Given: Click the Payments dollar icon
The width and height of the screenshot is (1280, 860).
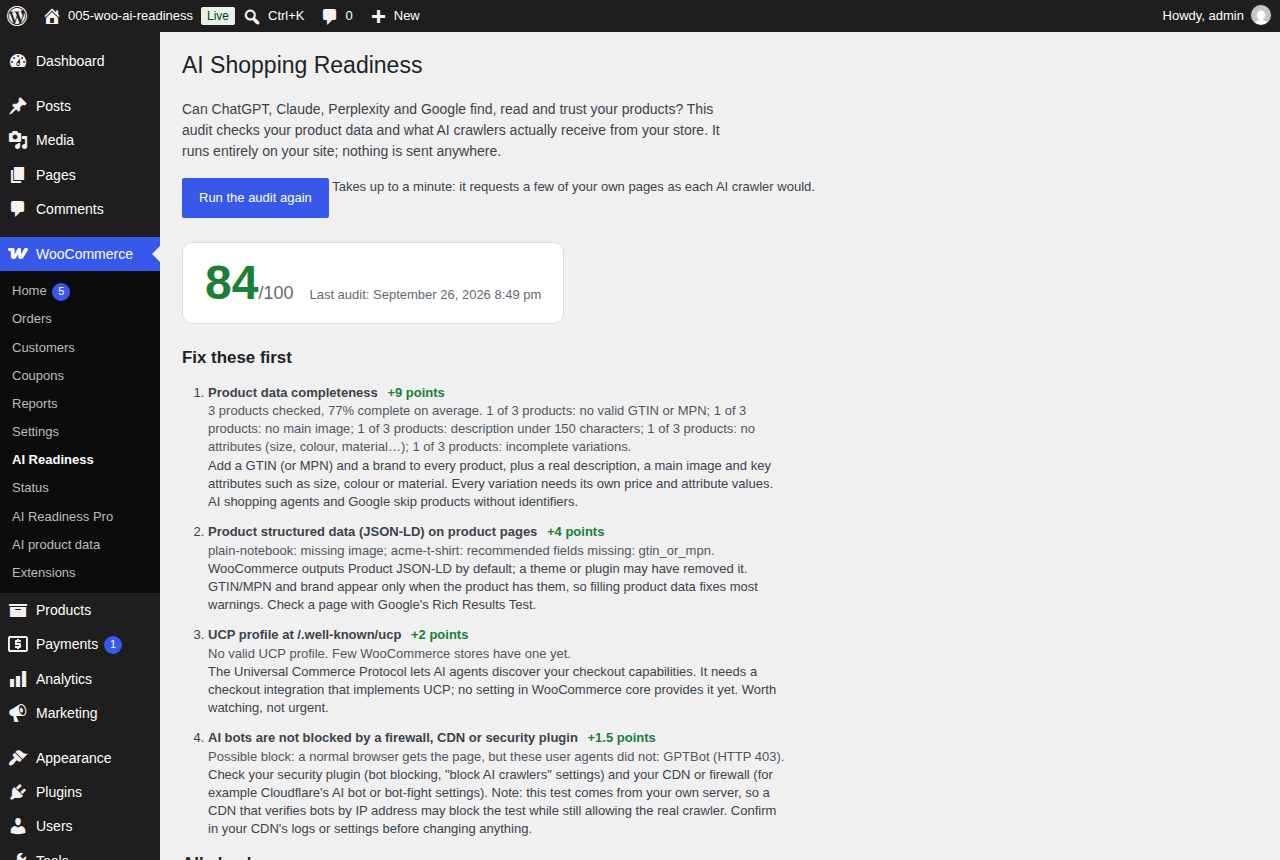Looking at the screenshot, I should [x=18, y=644].
